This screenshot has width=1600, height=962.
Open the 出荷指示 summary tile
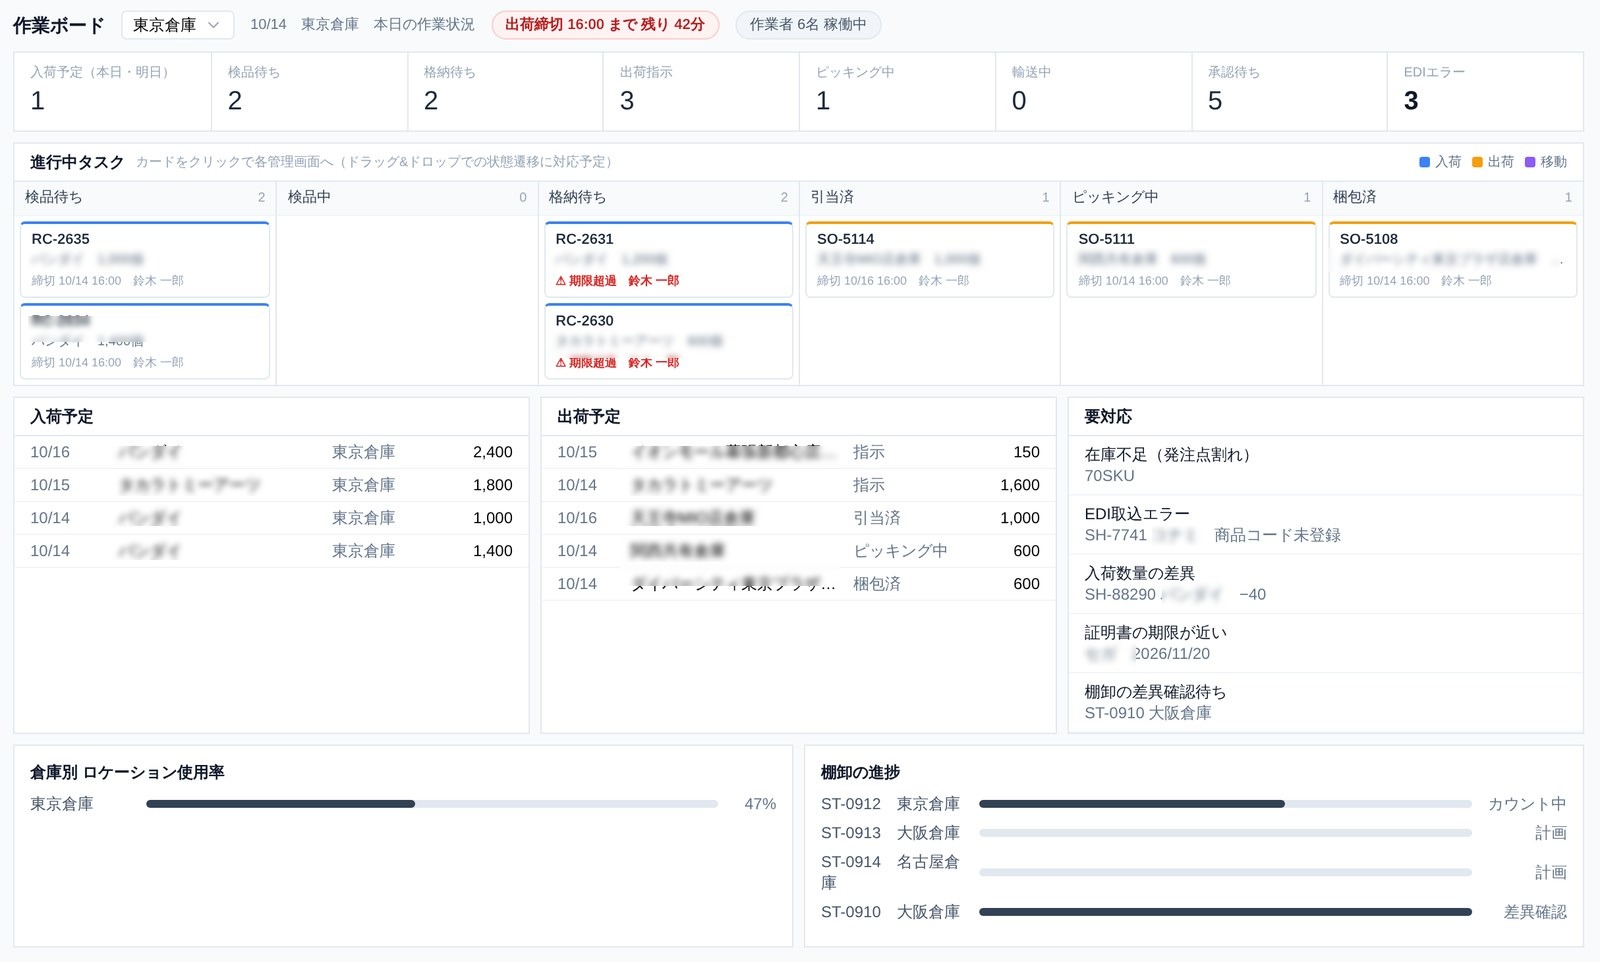[701, 92]
